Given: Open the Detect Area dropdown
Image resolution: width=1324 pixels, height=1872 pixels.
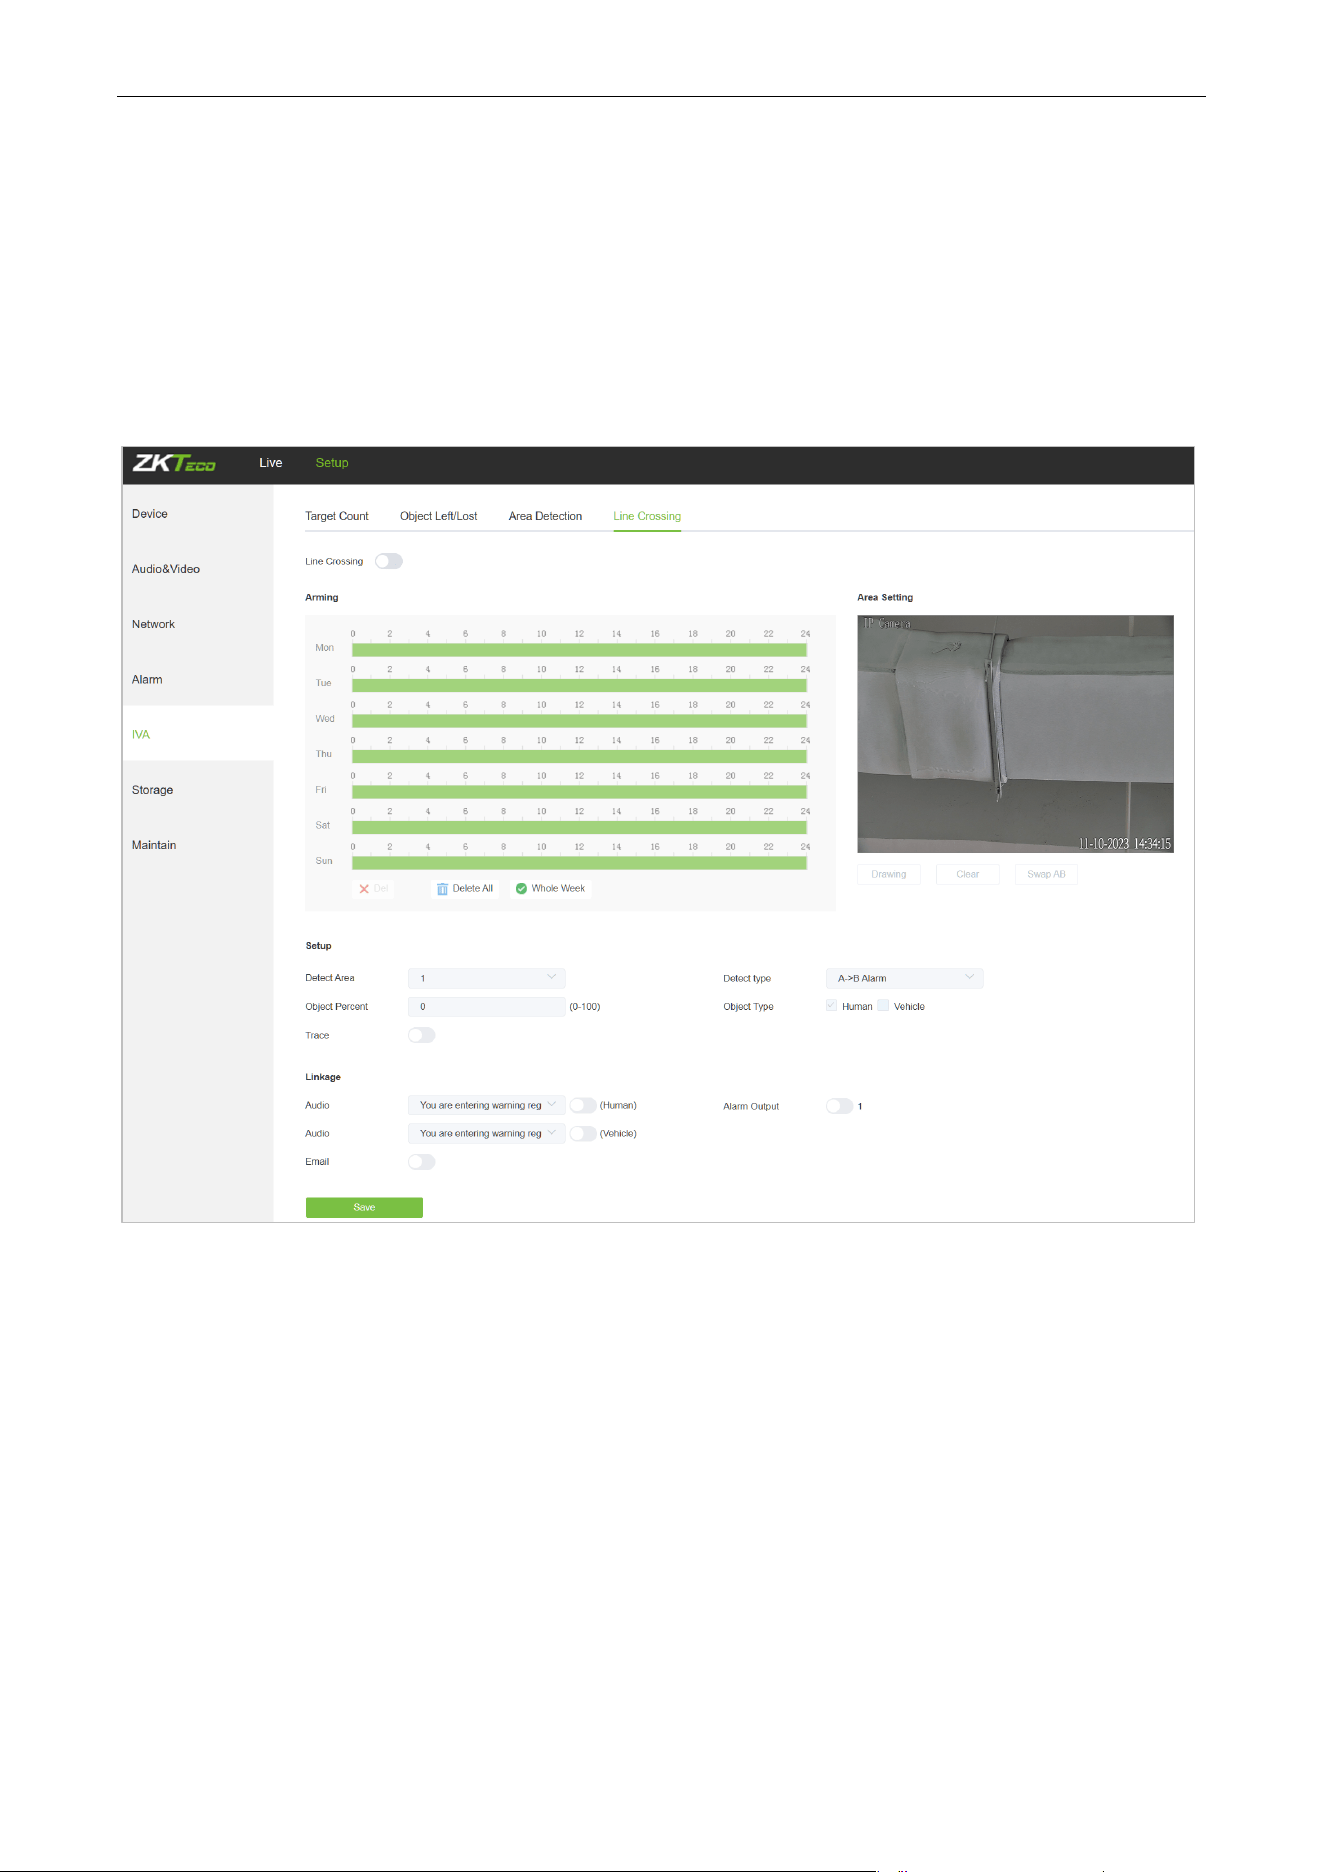Looking at the screenshot, I should pos(487,978).
